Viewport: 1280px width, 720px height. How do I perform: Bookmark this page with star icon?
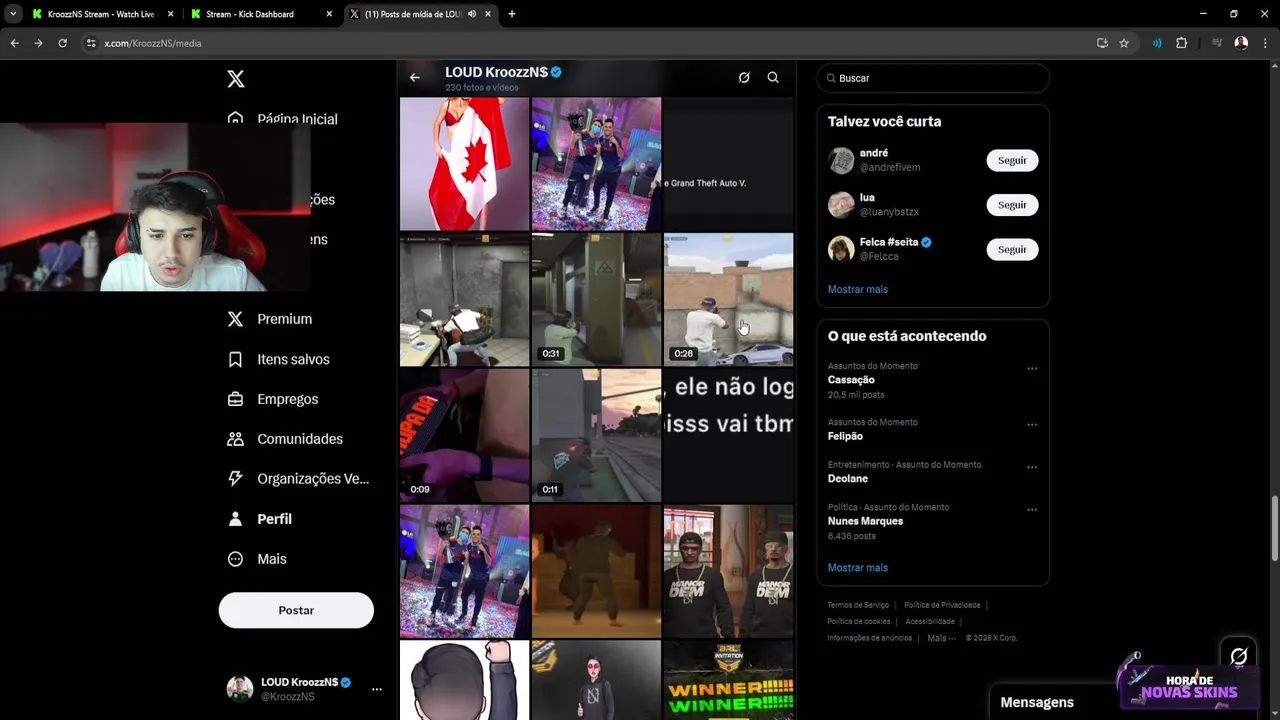coord(1124,43)
